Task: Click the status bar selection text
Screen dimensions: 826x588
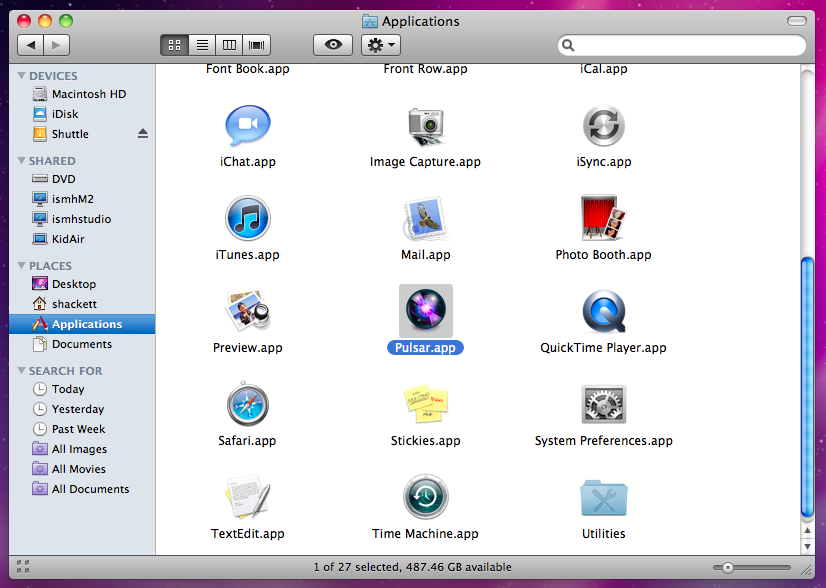Action: (412, 567)
